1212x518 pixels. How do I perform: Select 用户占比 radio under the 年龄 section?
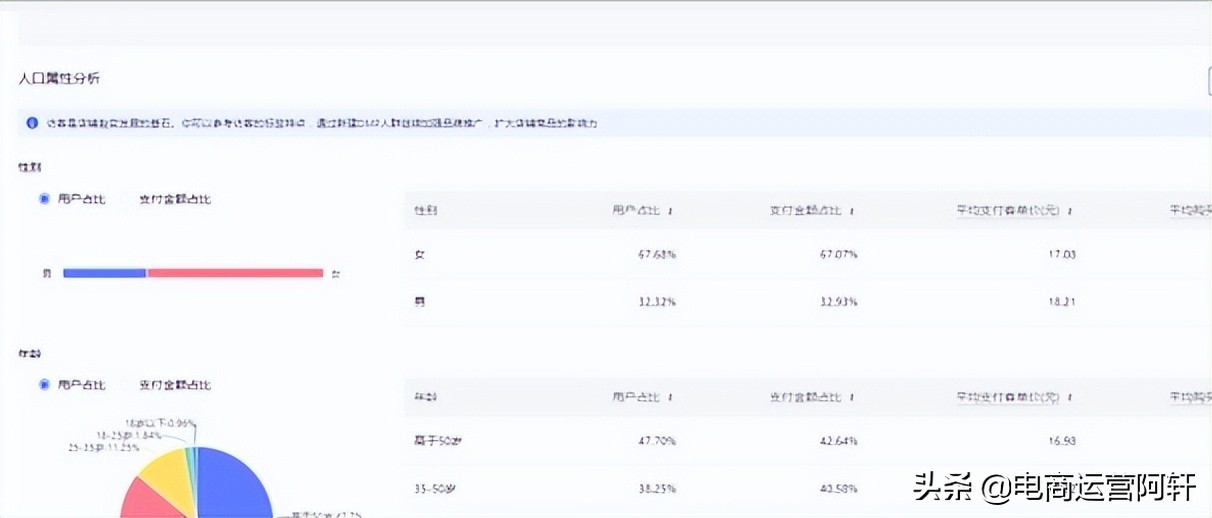click(x=44, y=385)
